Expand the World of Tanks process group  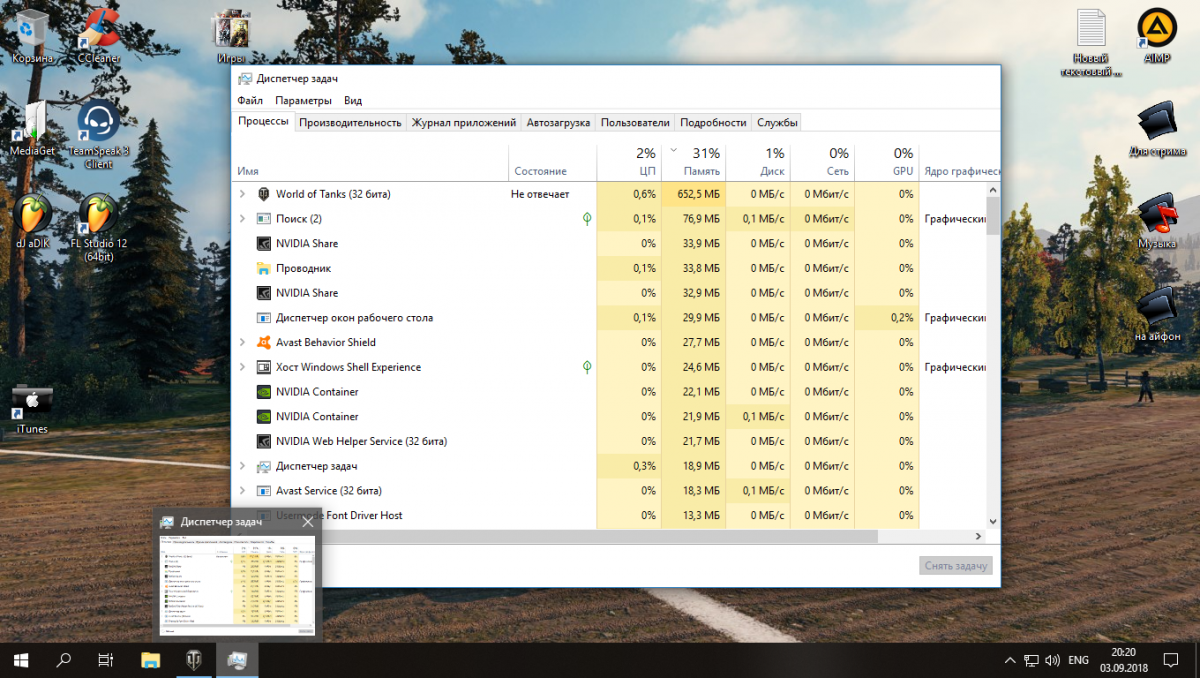click(x=242, y=194)
